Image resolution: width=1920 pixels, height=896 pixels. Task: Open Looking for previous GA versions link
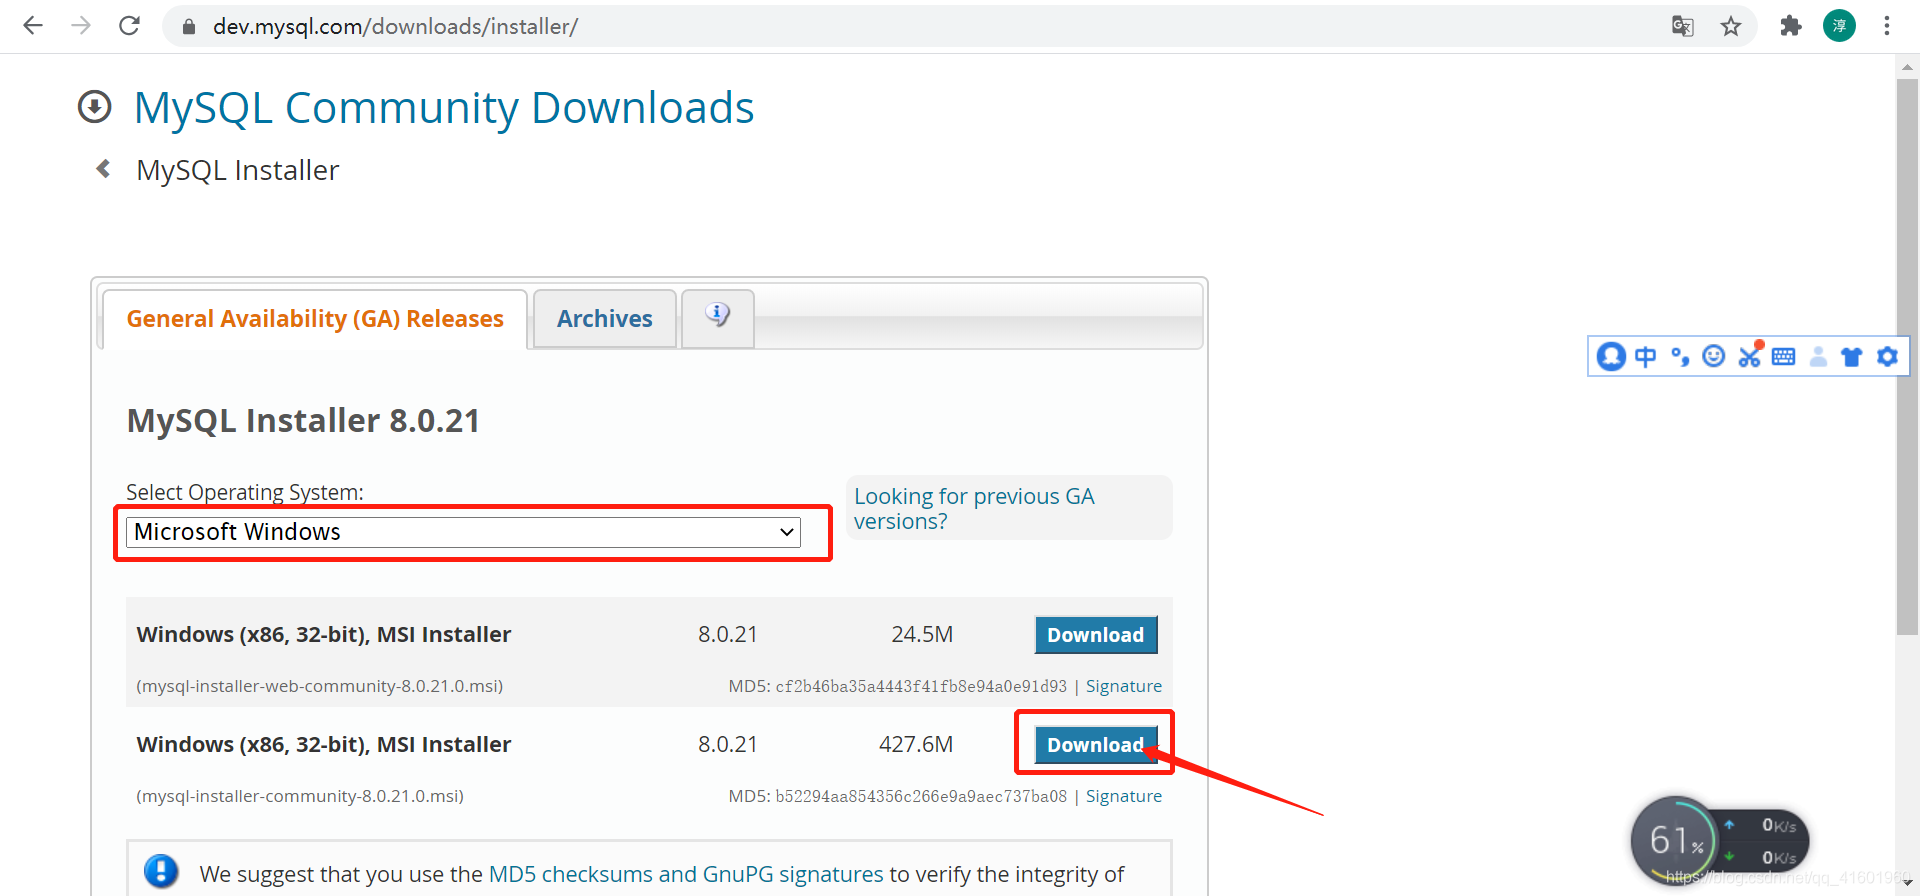tap(974, 509)
